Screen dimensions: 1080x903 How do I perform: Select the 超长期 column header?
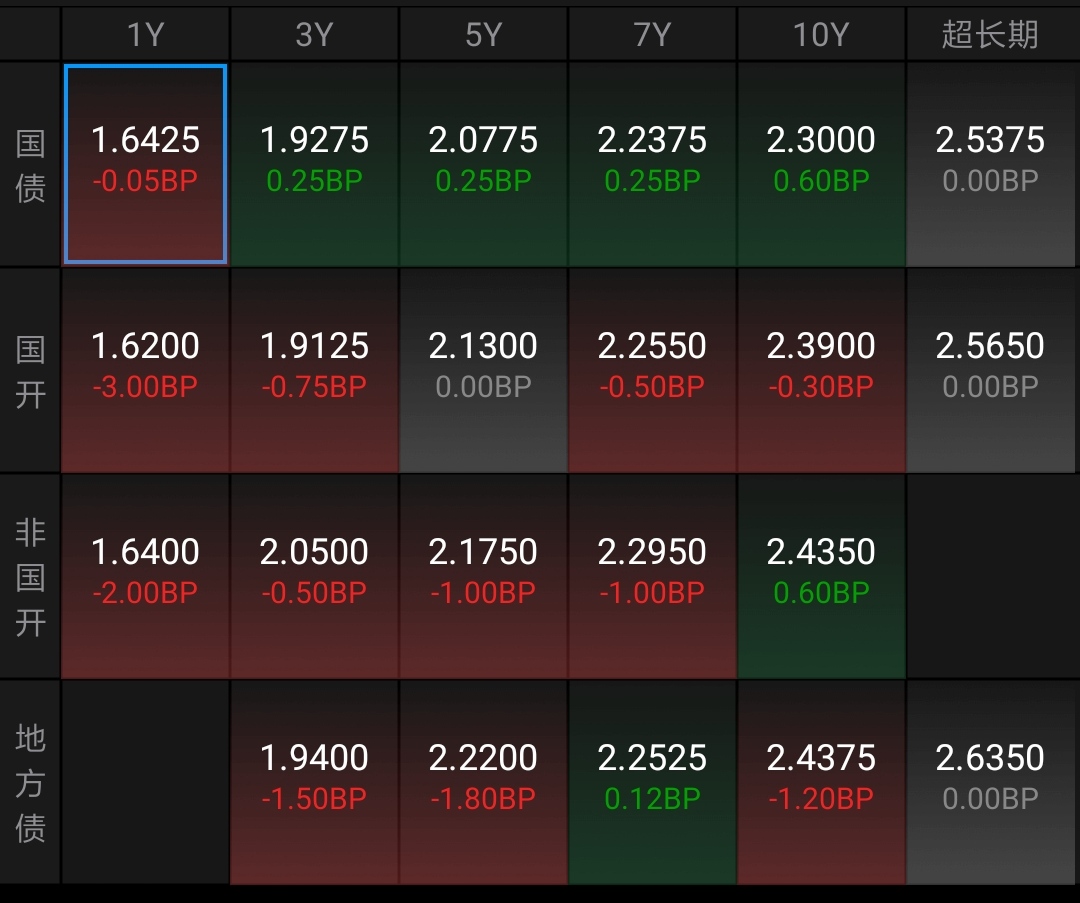coord(990,35)
